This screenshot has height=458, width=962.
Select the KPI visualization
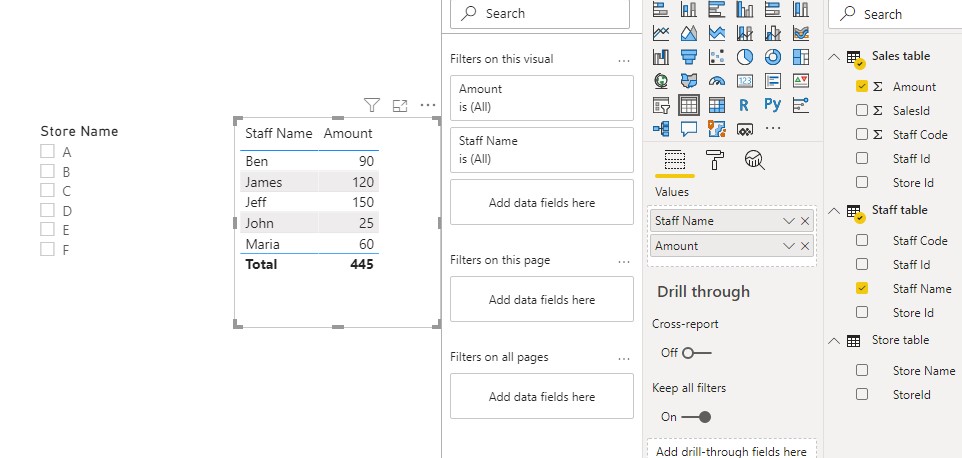801,81
